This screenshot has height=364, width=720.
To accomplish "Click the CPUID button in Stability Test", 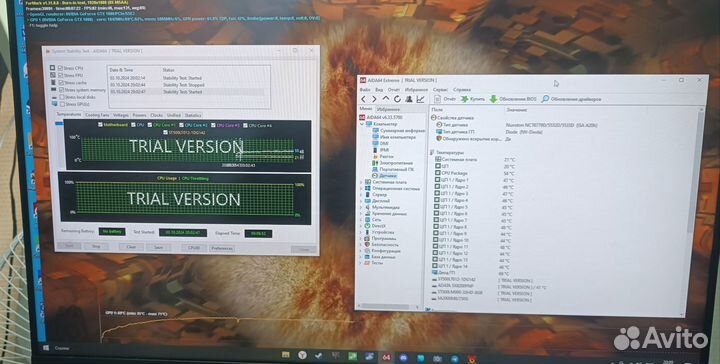I will (194, 248).
